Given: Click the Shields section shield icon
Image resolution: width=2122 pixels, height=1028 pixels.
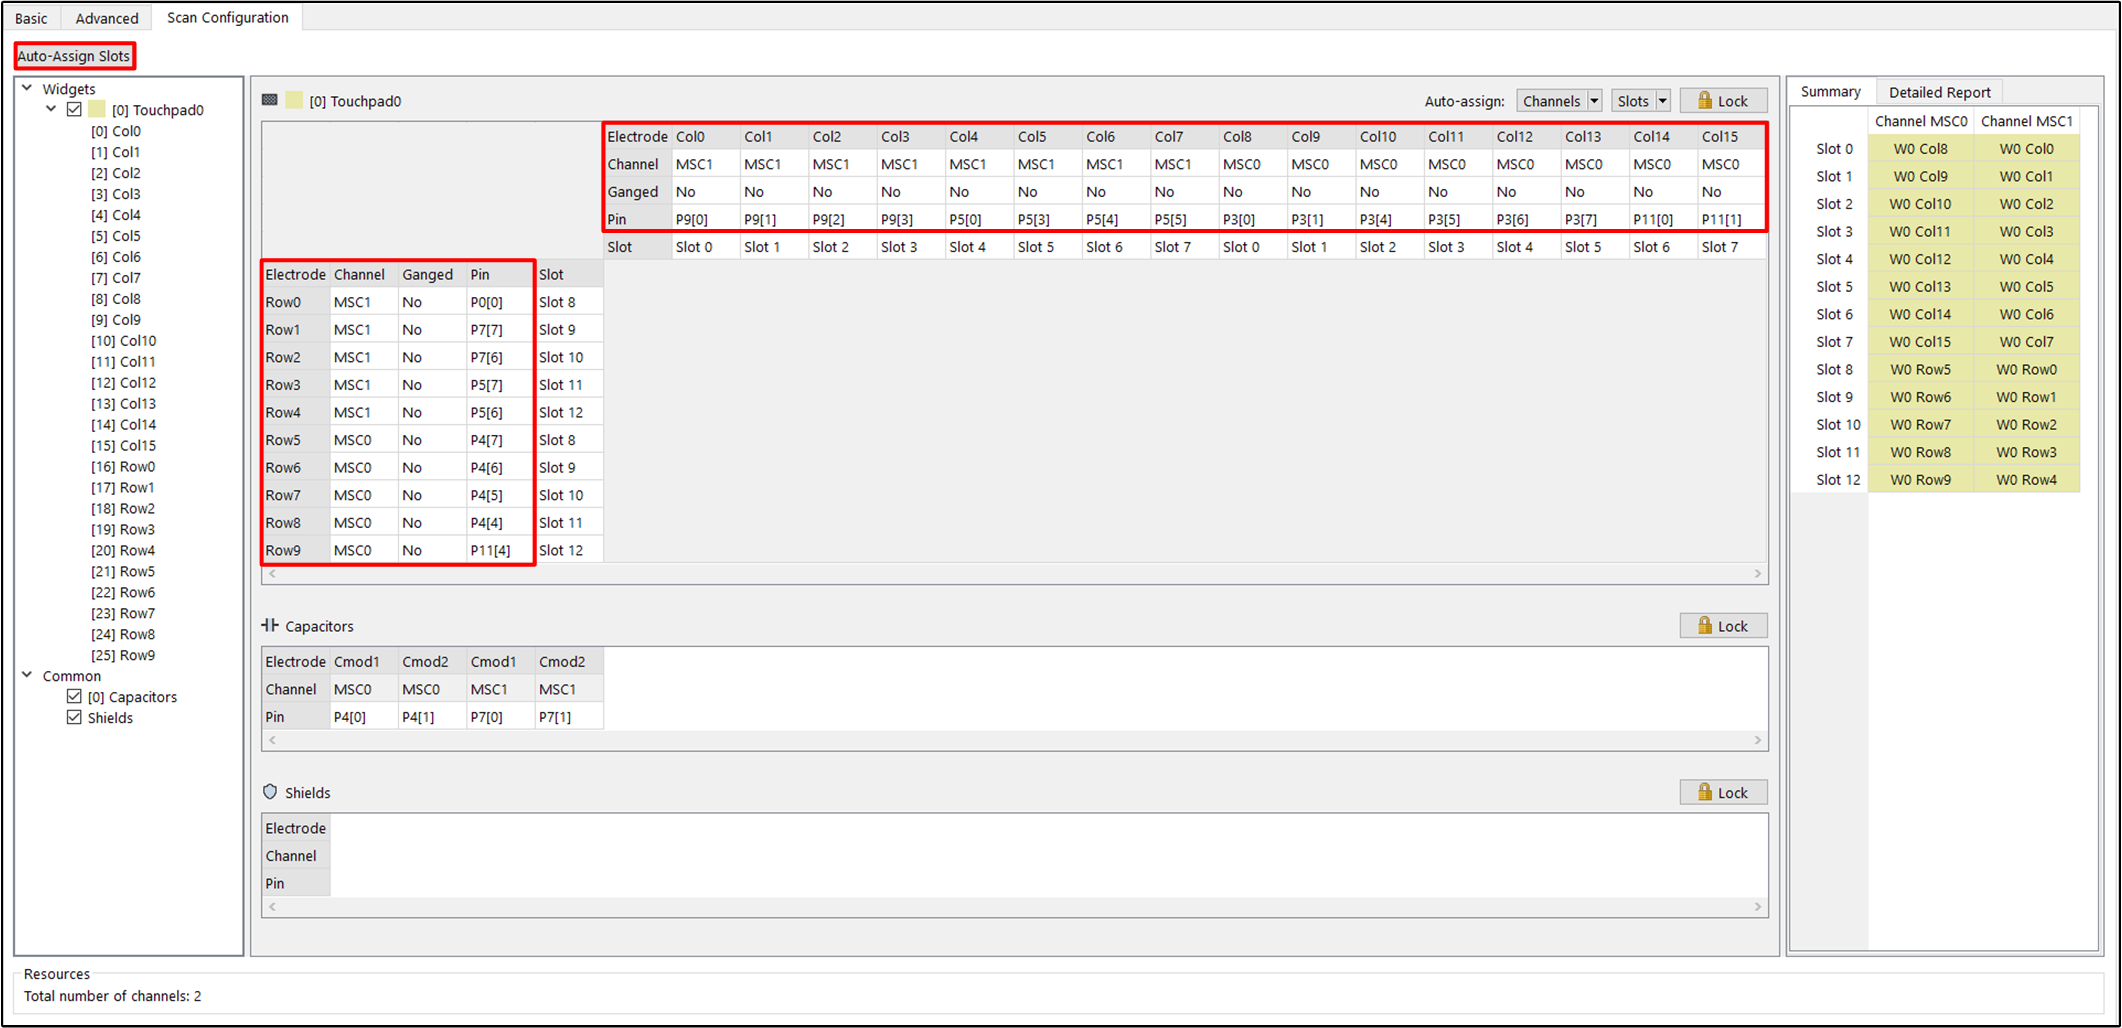Looking at the screenshot, I should point(270,792).
